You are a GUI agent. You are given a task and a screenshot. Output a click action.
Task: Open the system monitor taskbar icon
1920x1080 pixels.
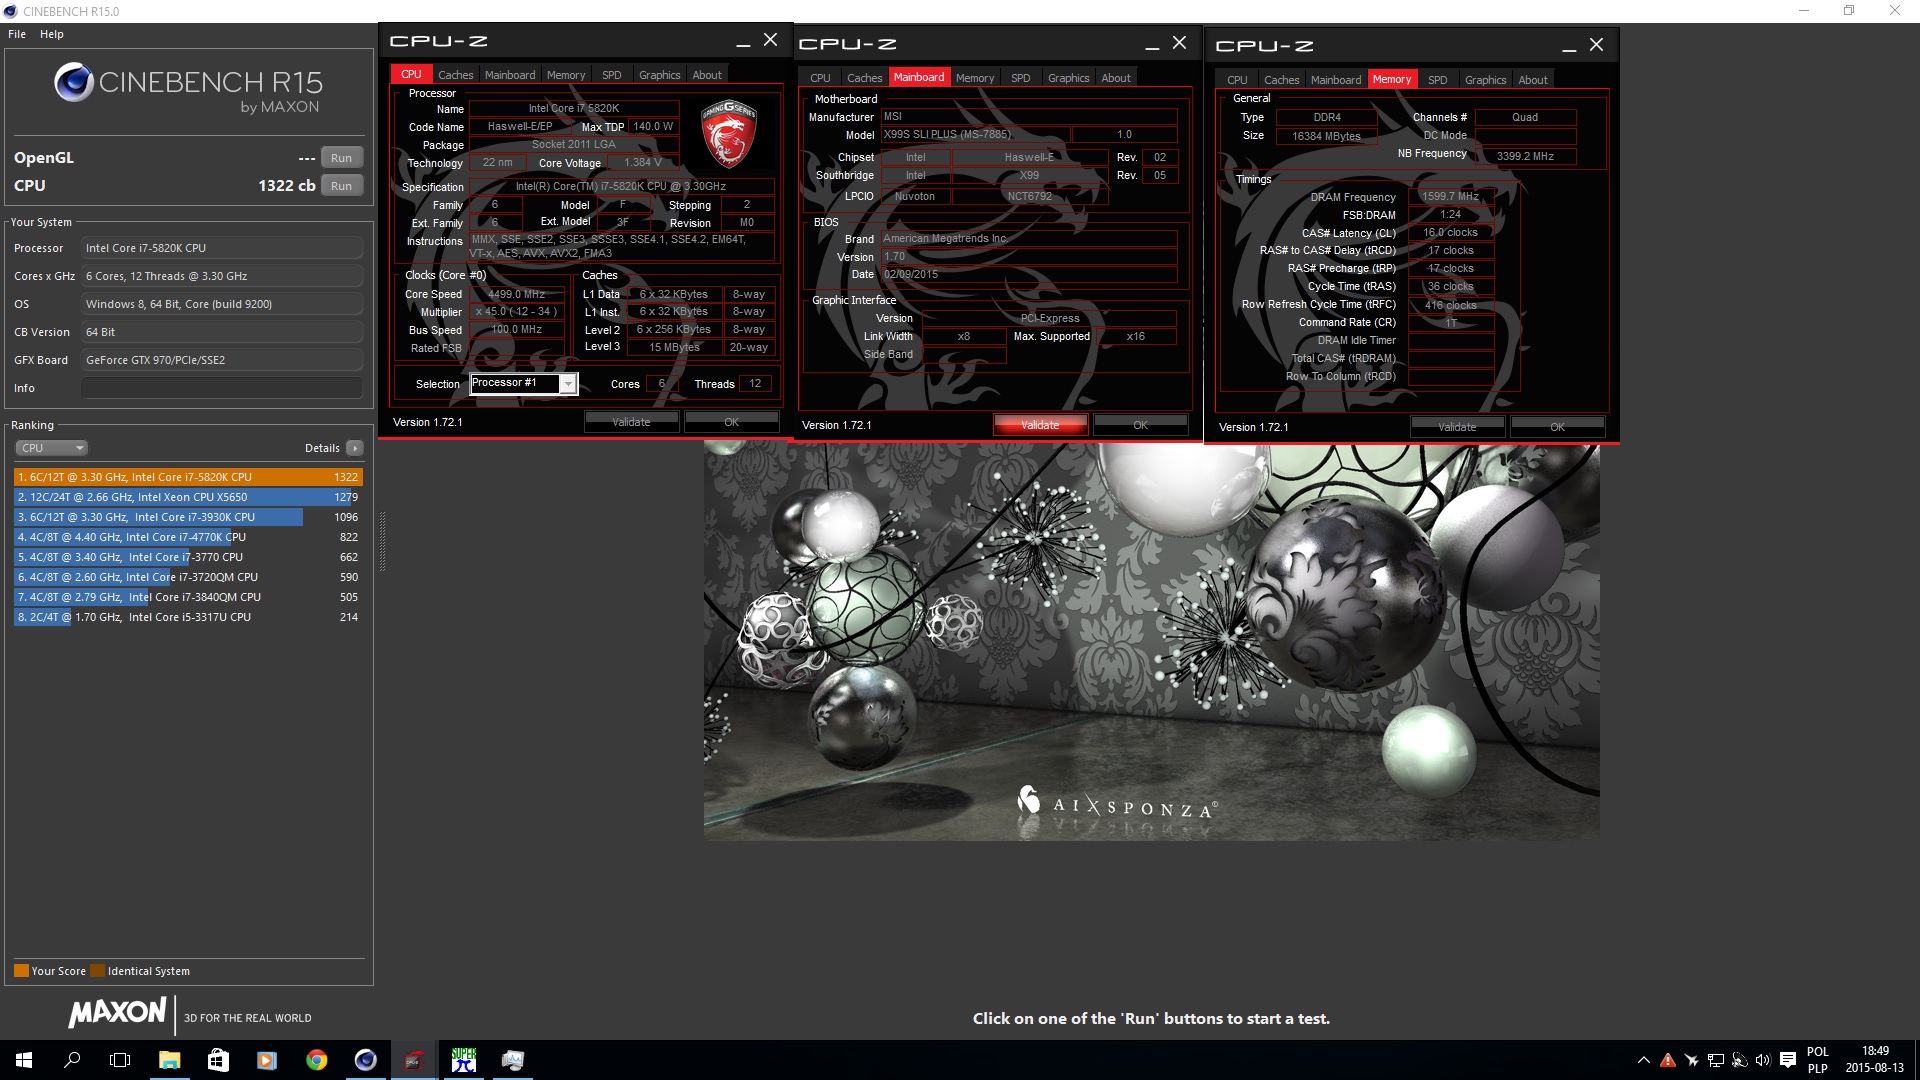pos(512,1060)
